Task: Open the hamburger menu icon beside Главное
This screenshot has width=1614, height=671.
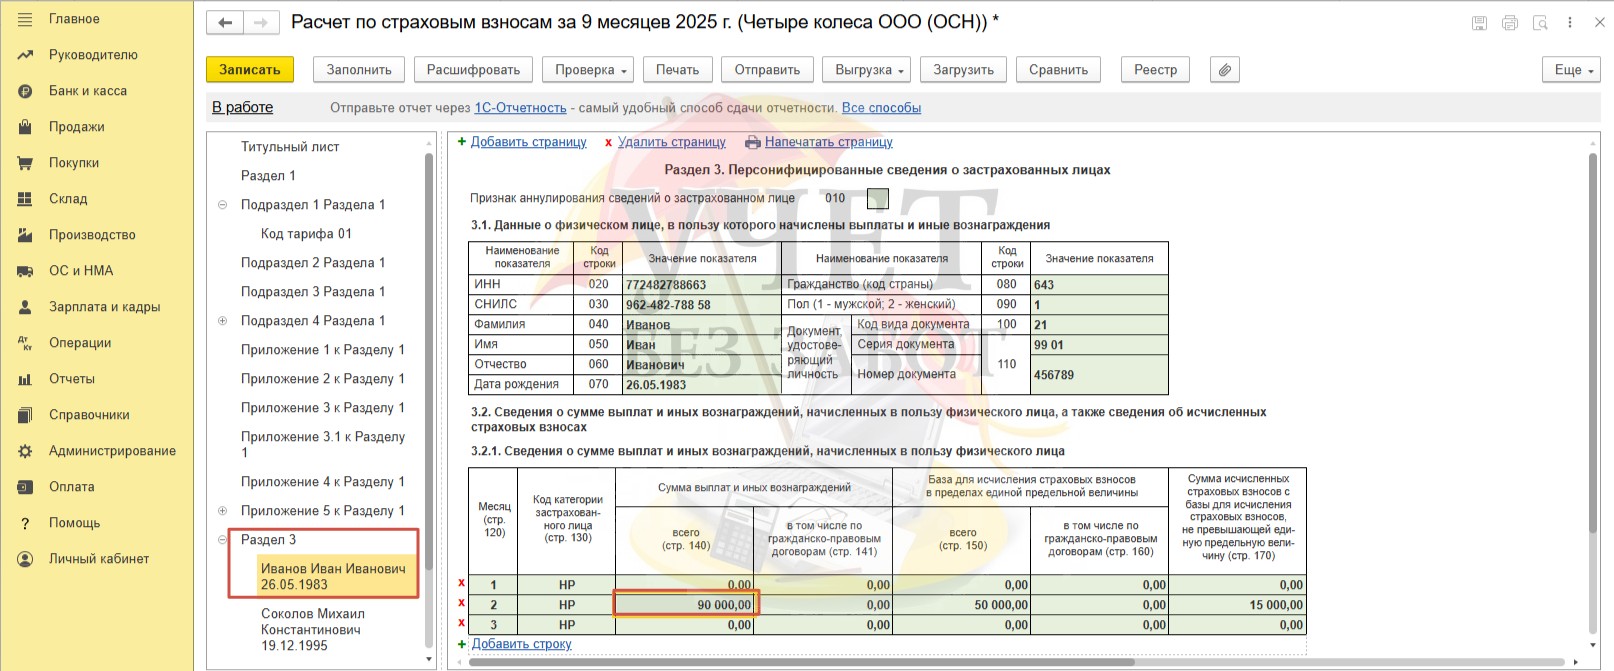Action: pos(25,19)
